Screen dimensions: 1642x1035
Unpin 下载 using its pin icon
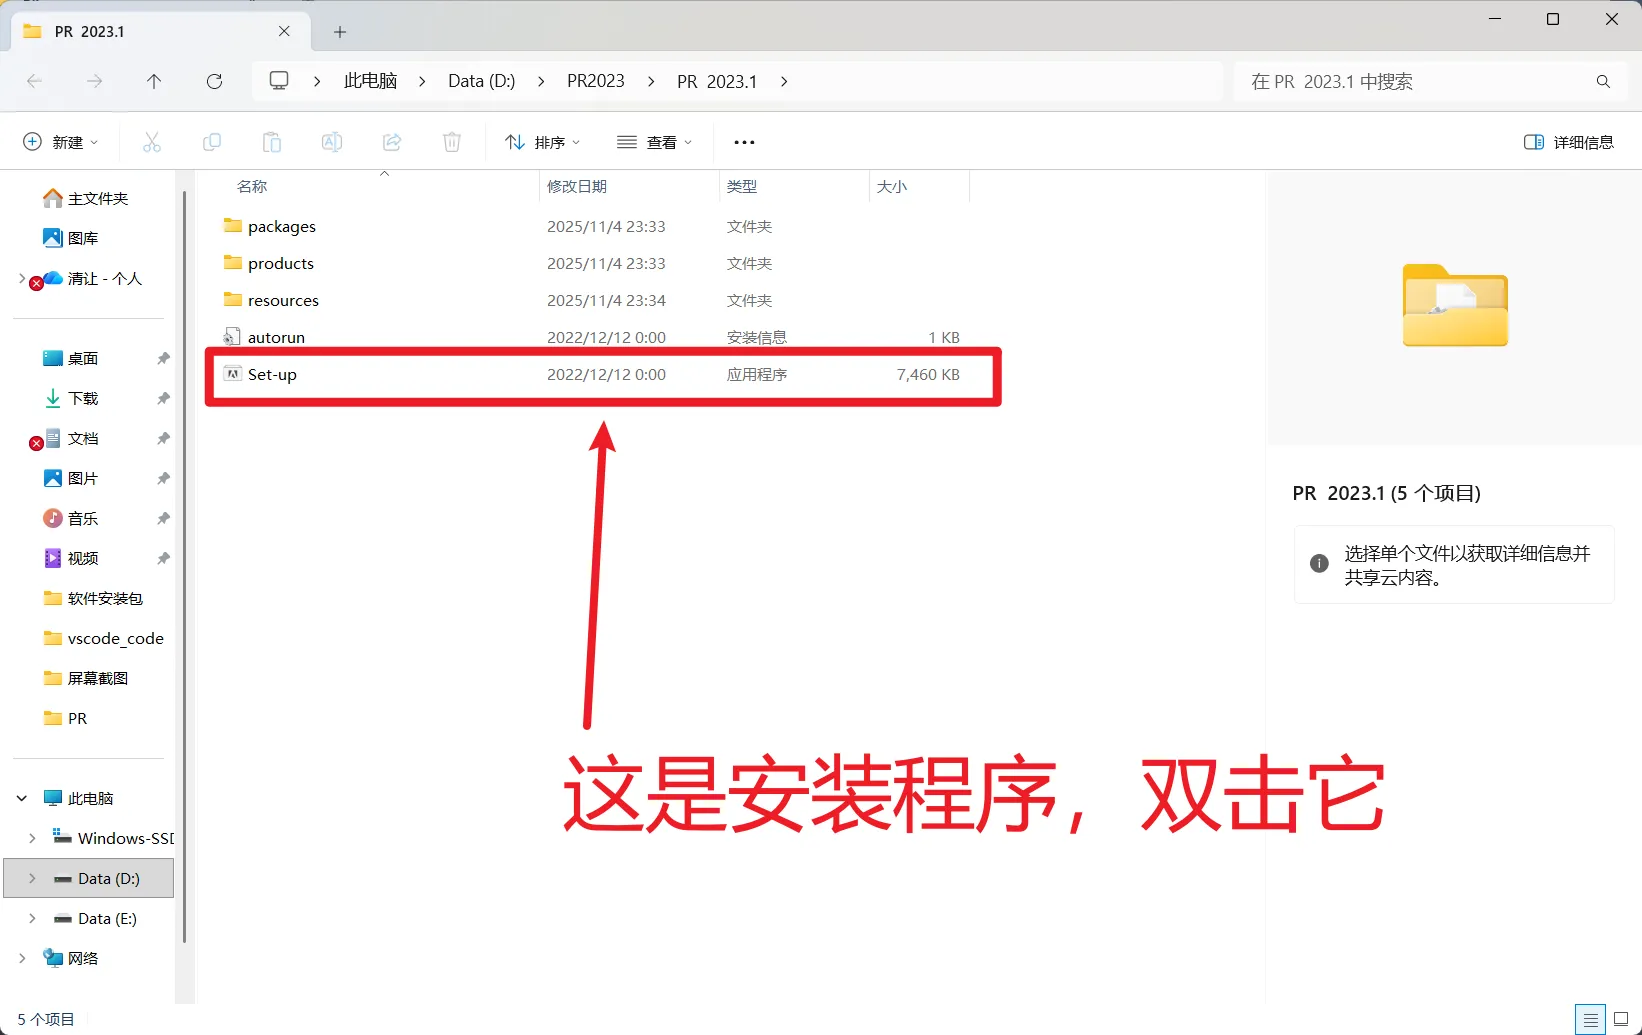pos(163,398)
